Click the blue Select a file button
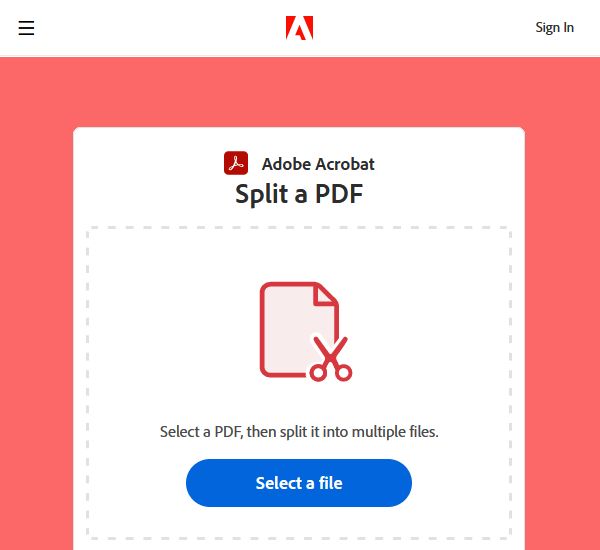The width and height of the screenshot is (600, 550). (x=299, y=483)
